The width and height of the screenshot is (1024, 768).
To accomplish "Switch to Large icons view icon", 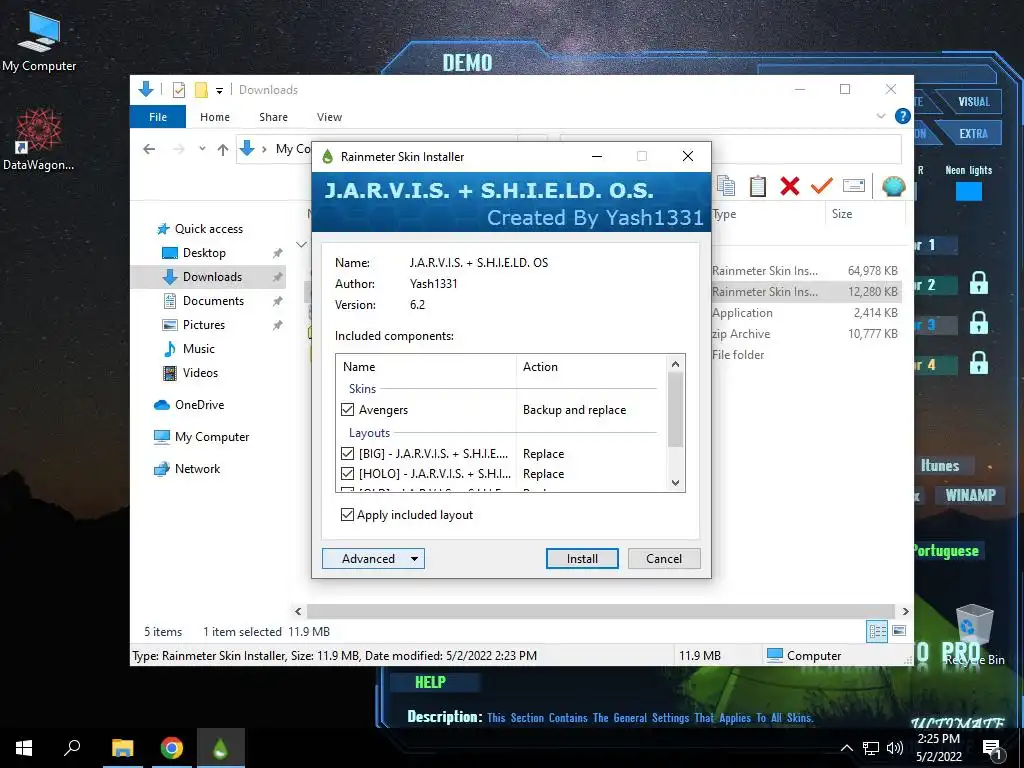I will (899, 631).
